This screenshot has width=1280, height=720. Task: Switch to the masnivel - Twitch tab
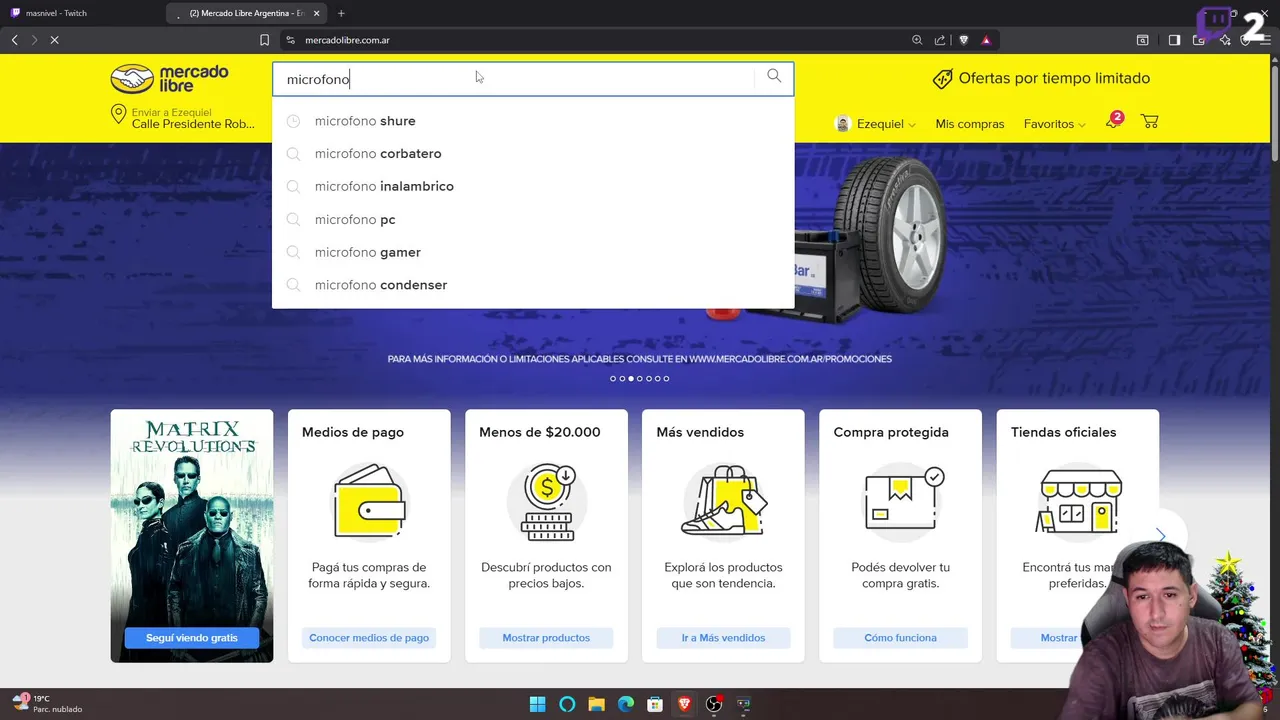80,13
